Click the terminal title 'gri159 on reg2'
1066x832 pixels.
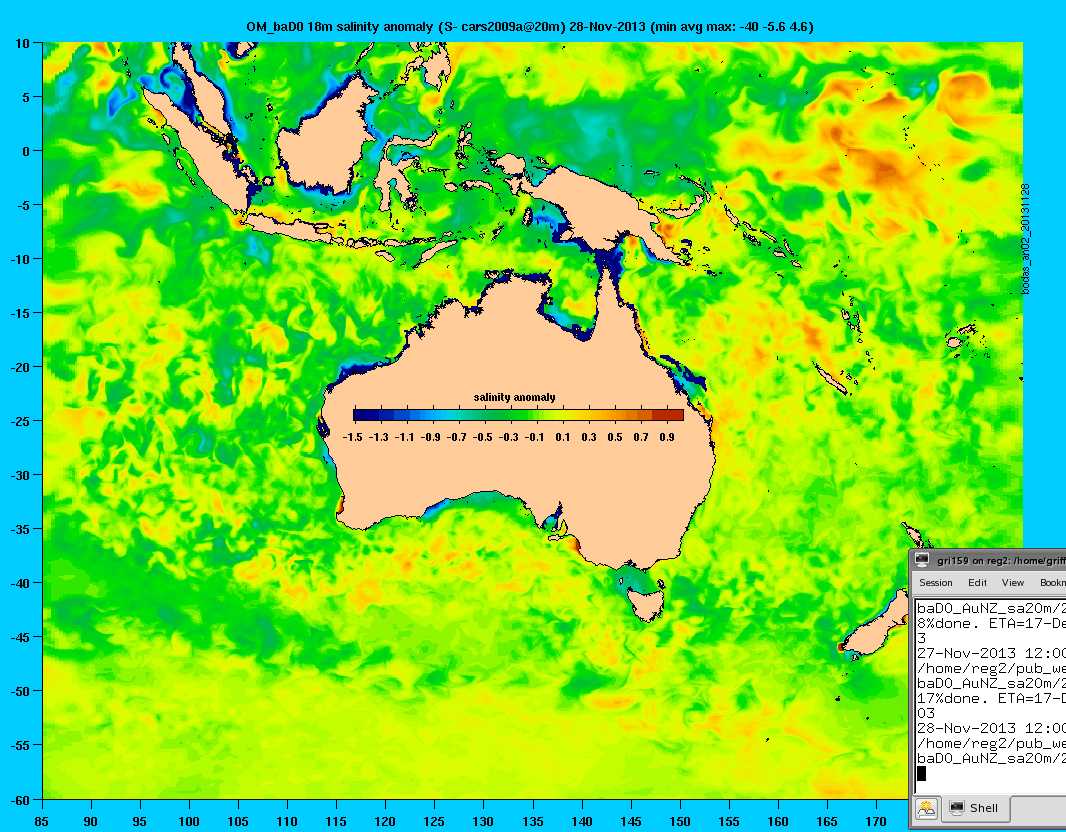coord(973,561)
